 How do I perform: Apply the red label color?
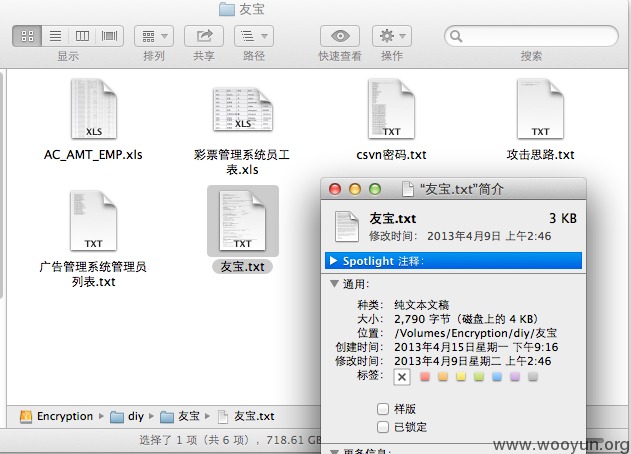click(425, 376)
